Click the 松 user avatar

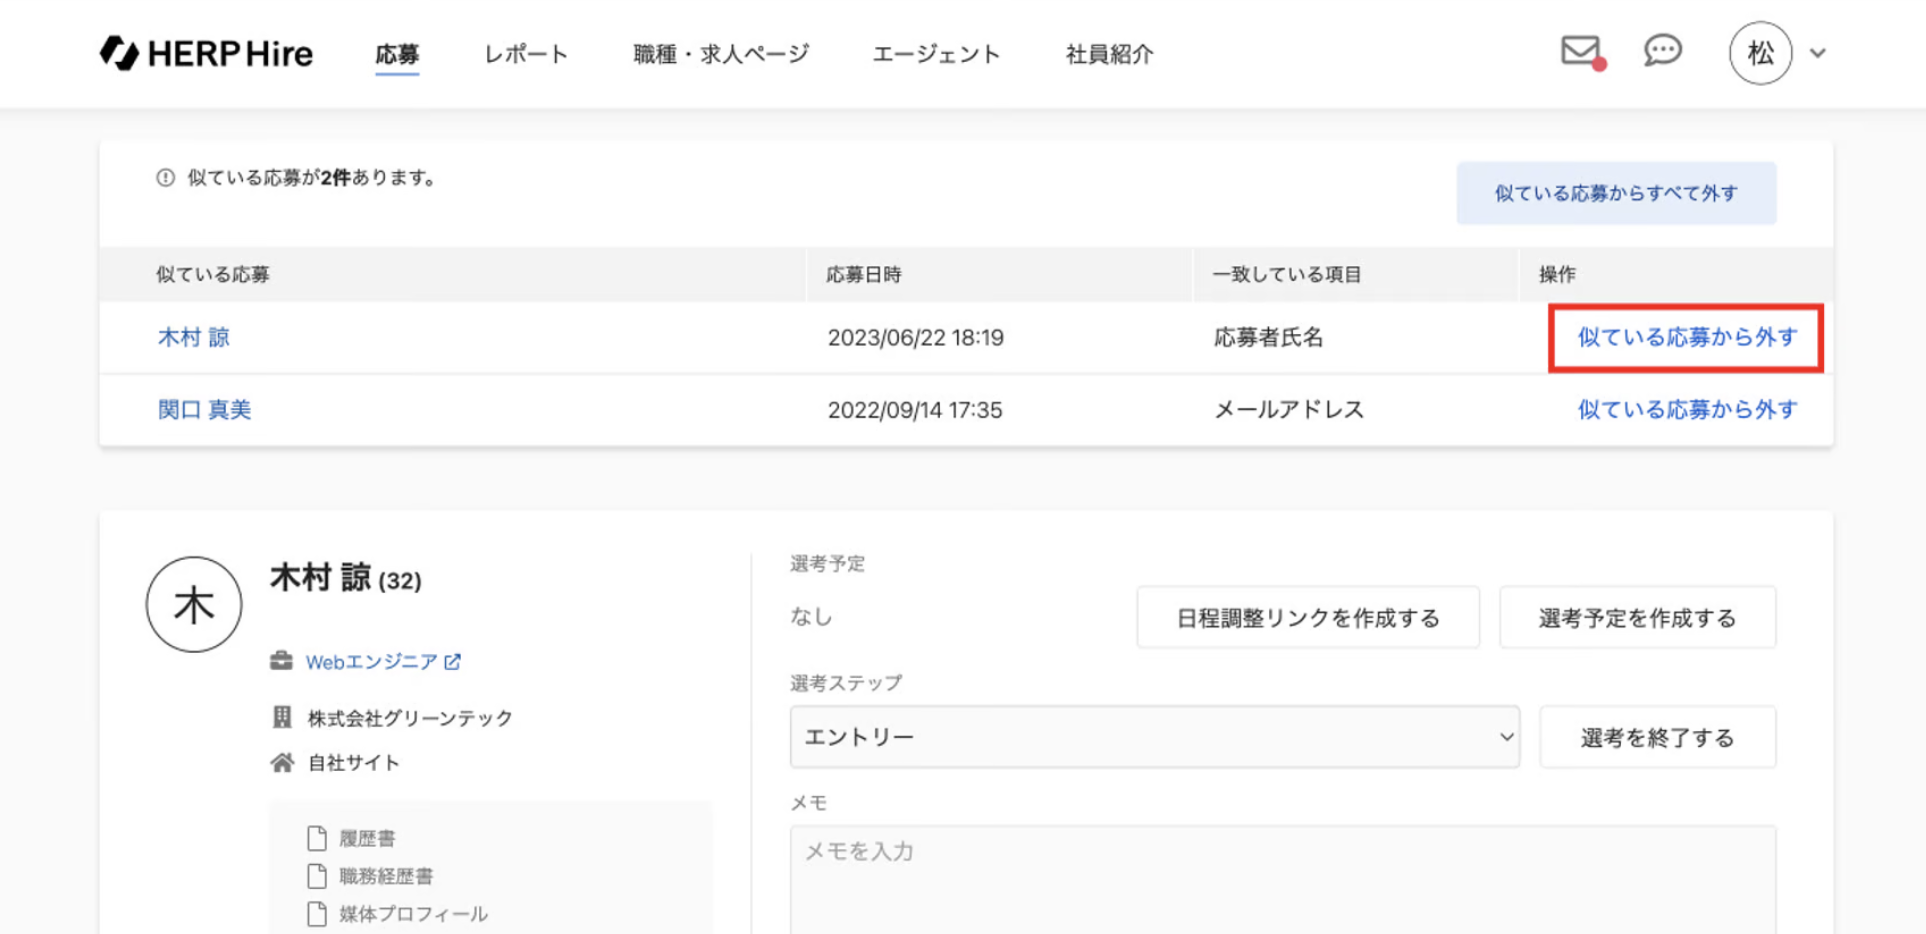(1760, 53)
